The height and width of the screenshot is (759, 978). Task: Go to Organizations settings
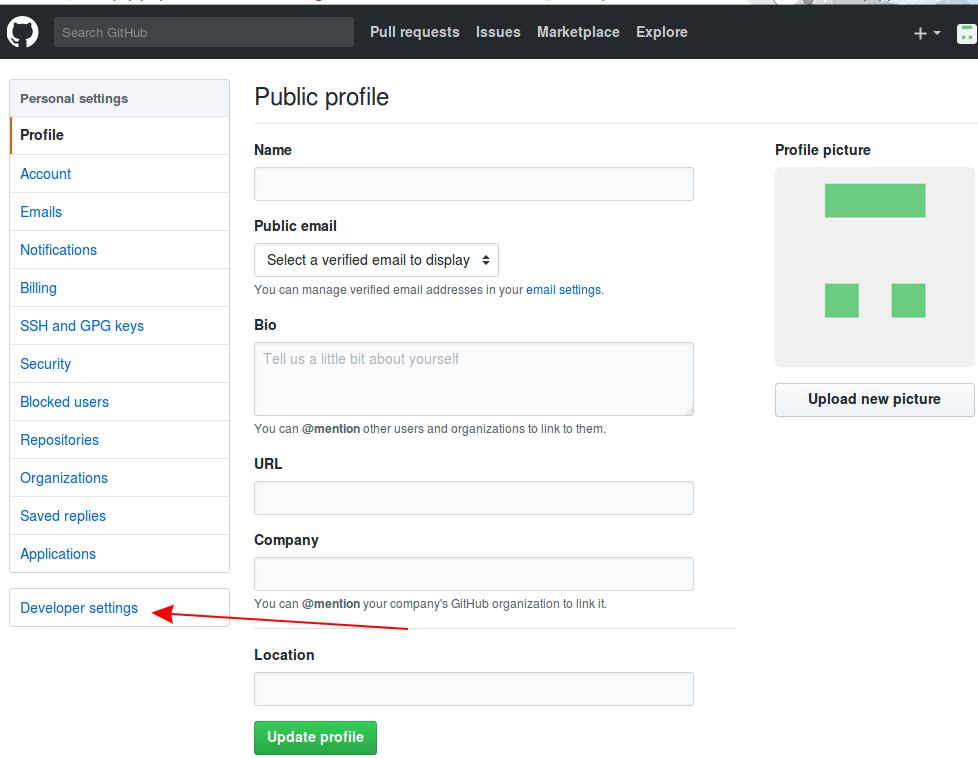[x=120, y=478]
